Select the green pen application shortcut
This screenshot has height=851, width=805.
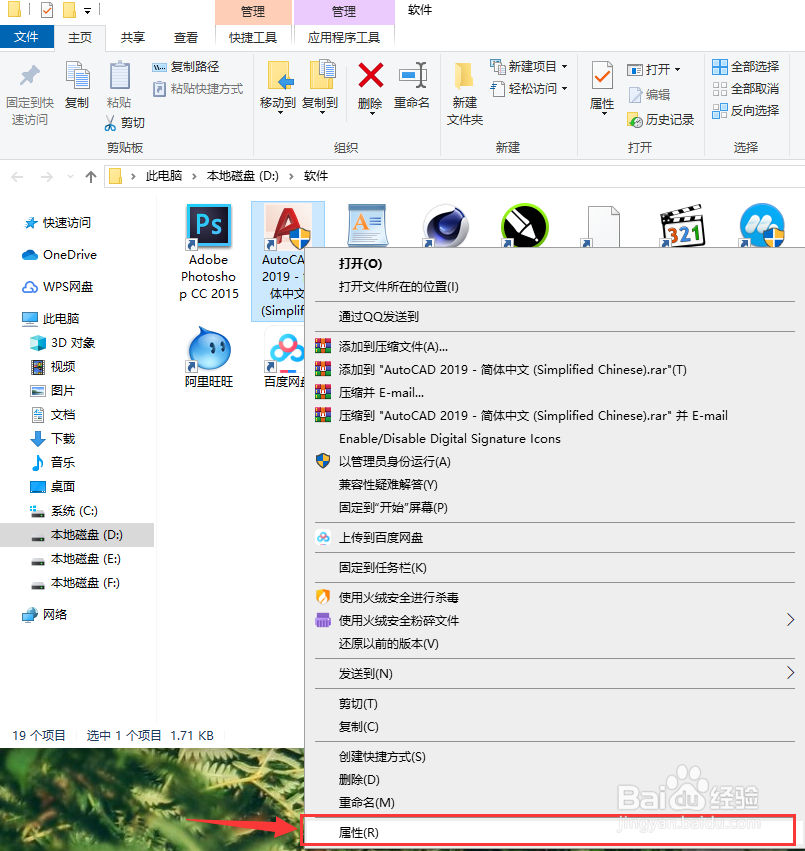524,226
